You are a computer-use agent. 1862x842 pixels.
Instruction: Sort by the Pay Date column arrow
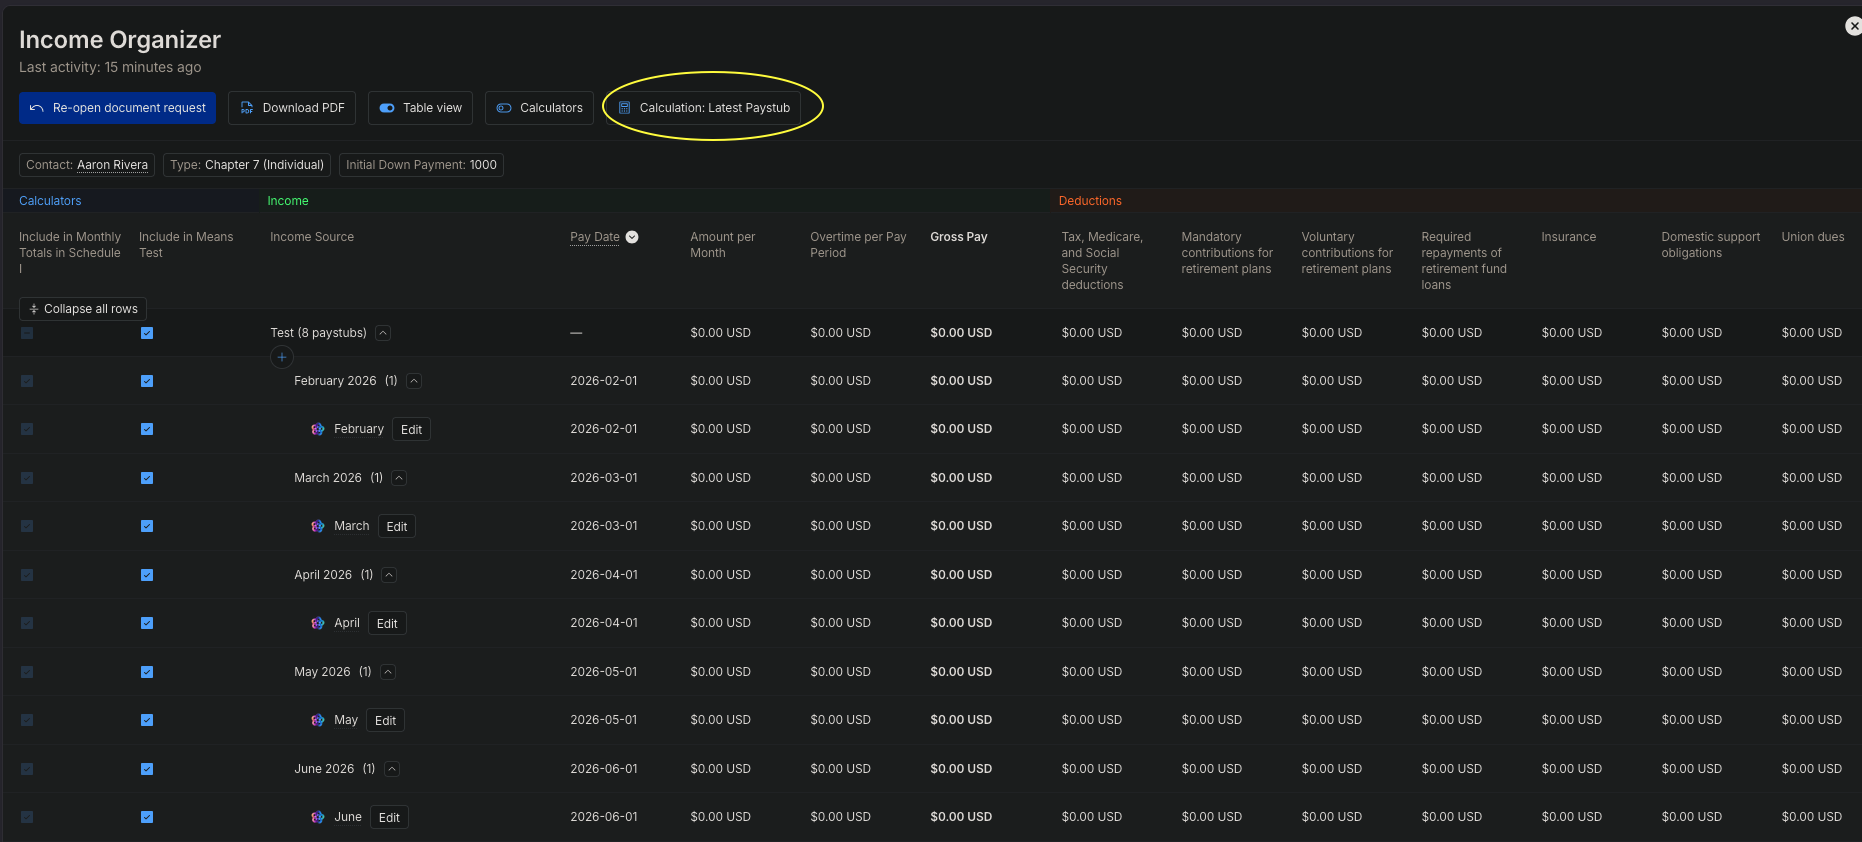coord(632,237)
